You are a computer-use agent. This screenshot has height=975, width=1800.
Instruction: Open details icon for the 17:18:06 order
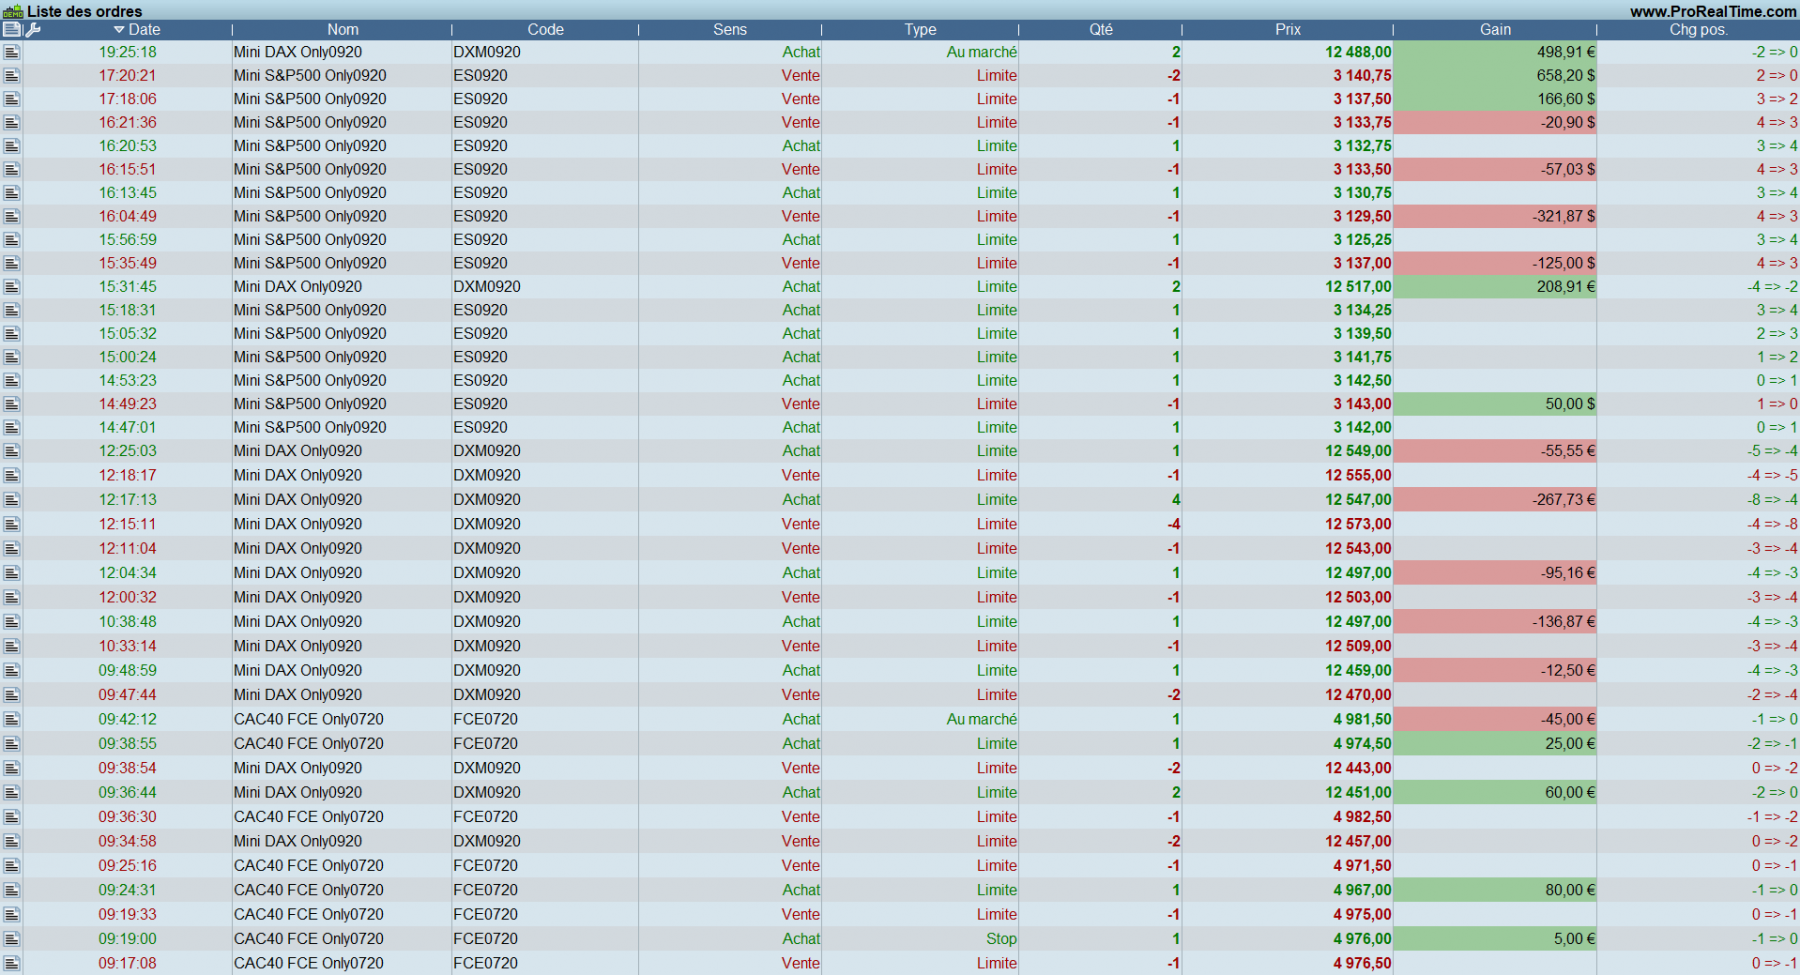tap(12, 99)
